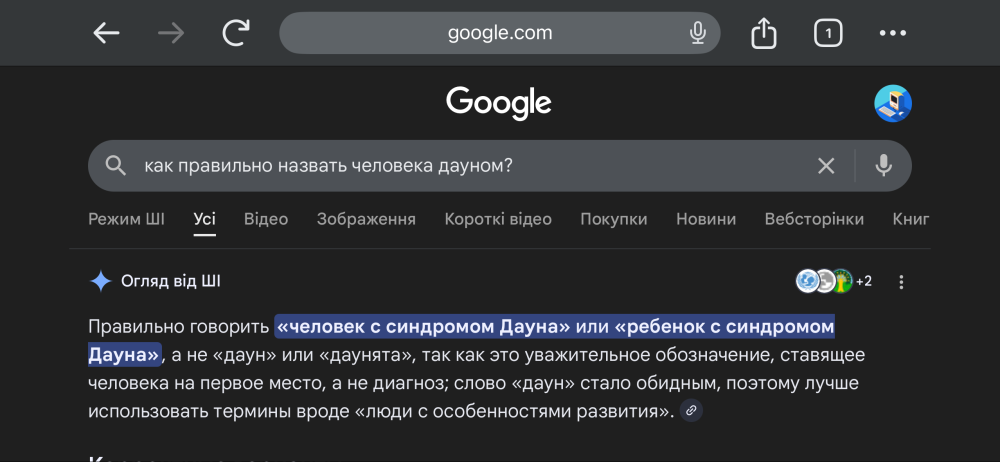The height and width of the screenshot is (462, 1000).
Task: Clear the search query with X
Action: (826, 166)
